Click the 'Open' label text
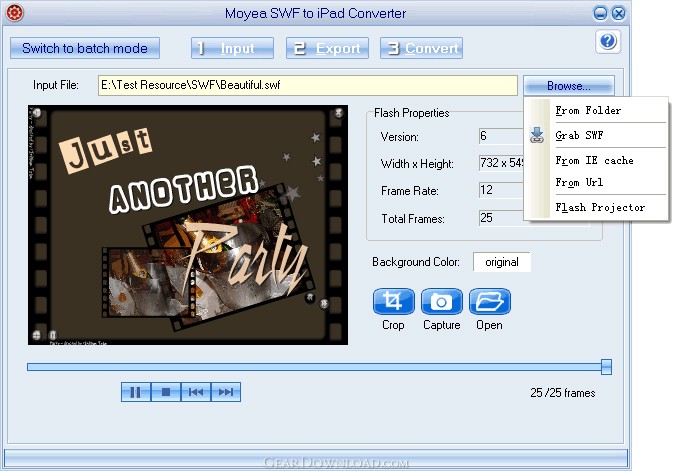673x471 pixels. pyautogui.click(x=489, y=325)
